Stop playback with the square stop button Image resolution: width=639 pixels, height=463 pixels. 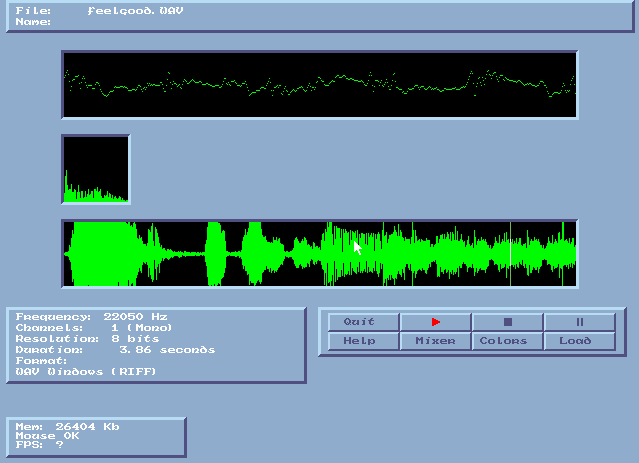(x=507, y=322)
